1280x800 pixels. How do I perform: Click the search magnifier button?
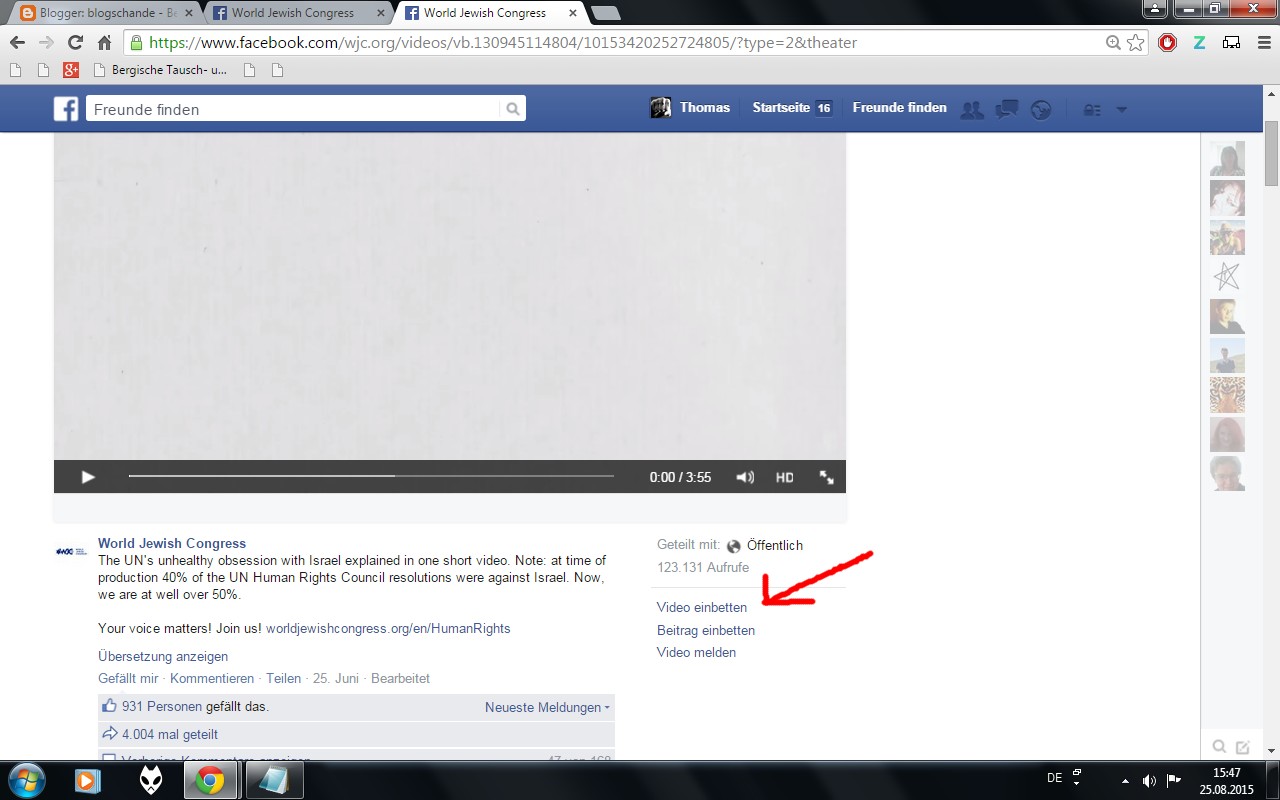[x=513, y=109]
